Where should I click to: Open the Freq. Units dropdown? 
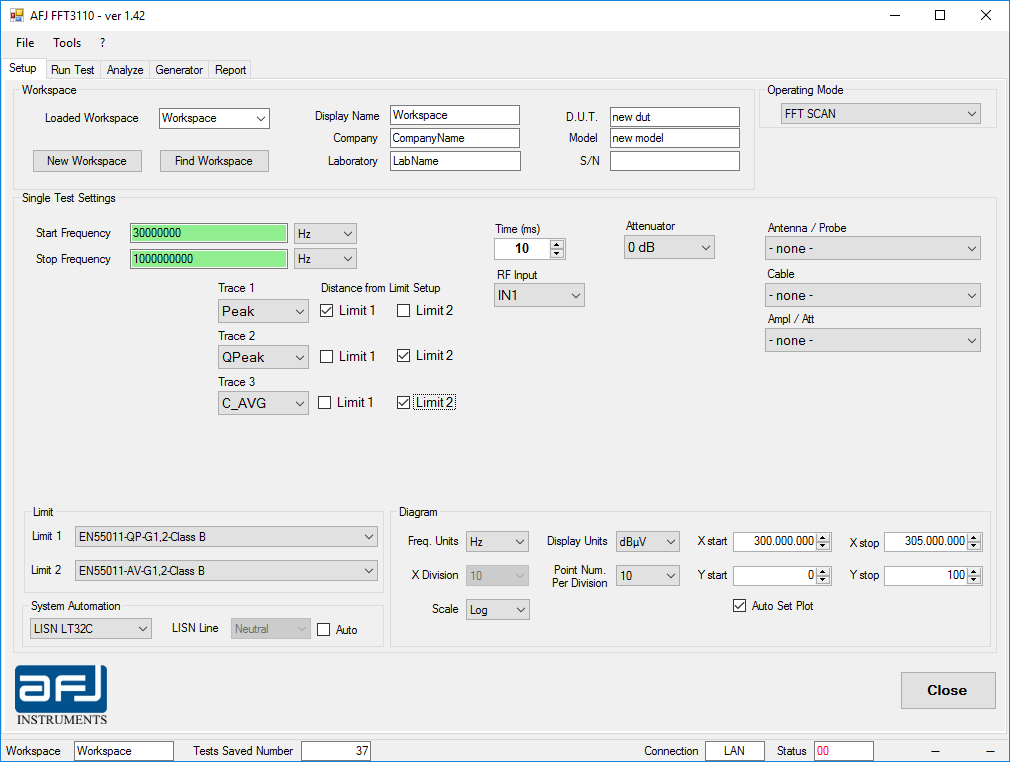pos(497,542)
